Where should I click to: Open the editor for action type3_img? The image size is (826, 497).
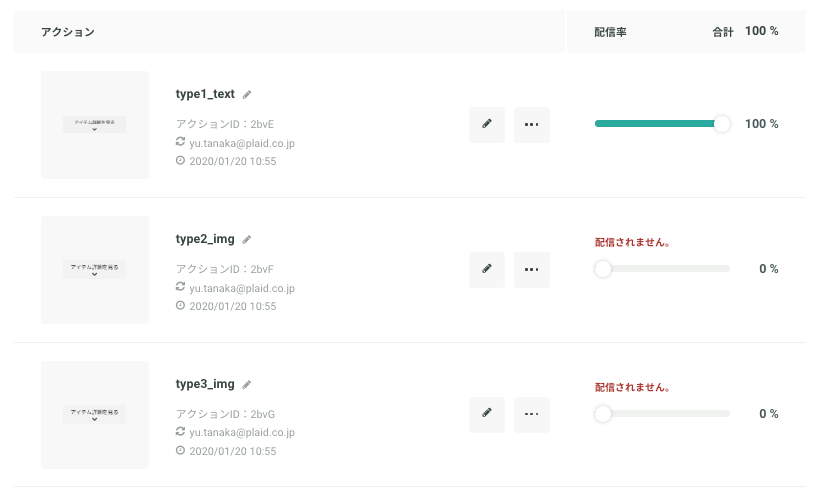tap(487, 415)
